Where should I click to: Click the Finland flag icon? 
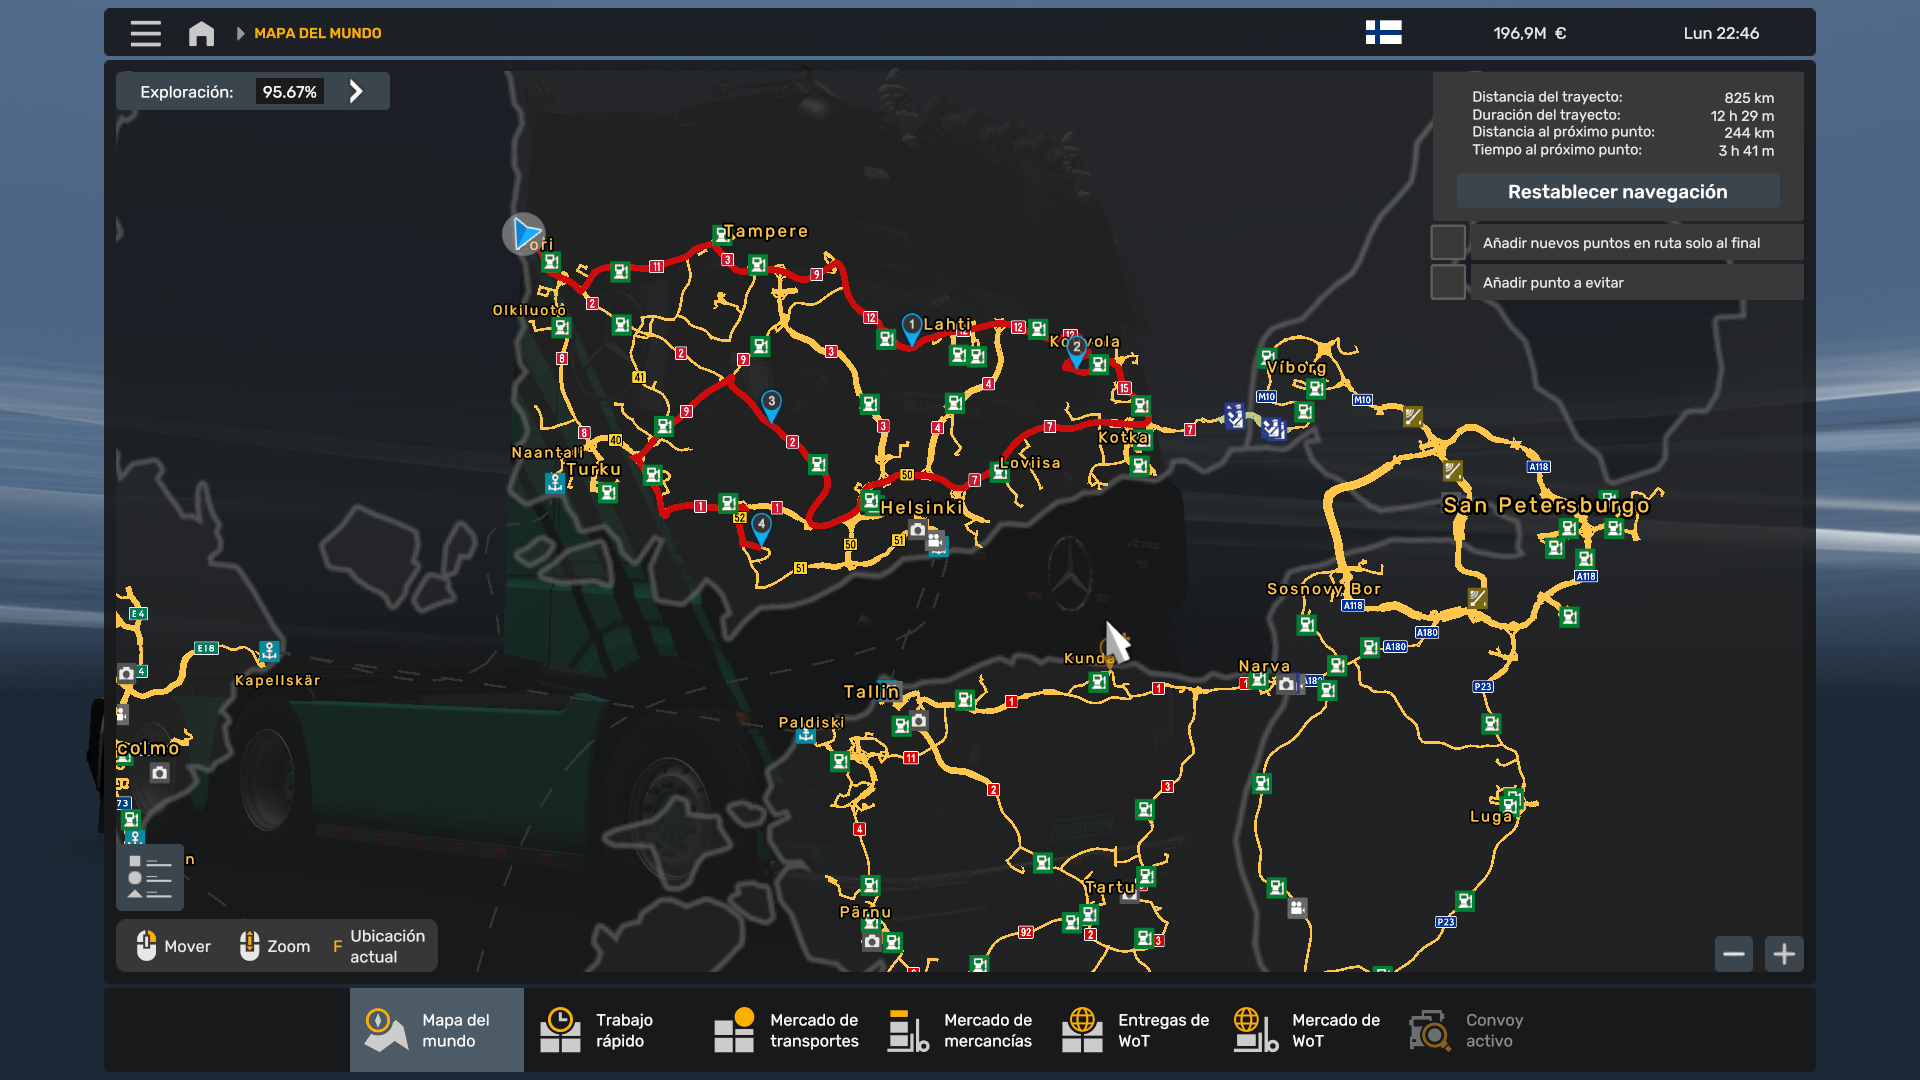point(1383,33)
